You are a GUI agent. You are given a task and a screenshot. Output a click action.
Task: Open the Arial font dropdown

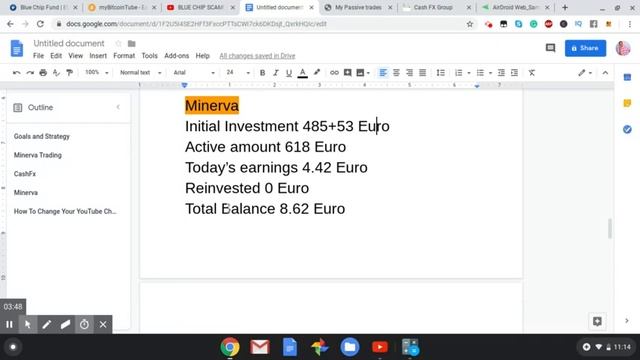pyautogui.click(x=194, y=72)
